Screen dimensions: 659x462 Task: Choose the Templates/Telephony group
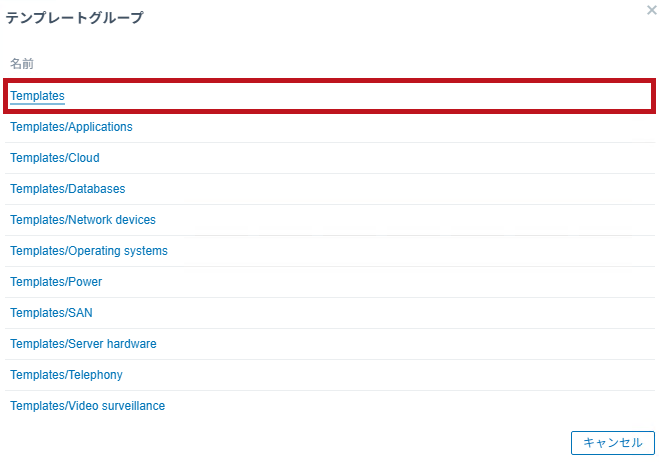click(66, 375)
